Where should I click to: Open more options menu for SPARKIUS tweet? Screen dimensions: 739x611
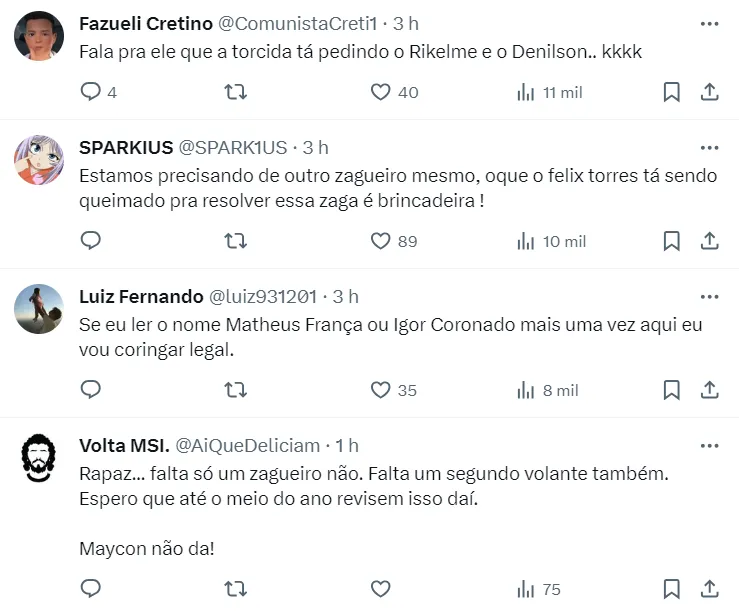pyautogui.click(x=709, y=148)
